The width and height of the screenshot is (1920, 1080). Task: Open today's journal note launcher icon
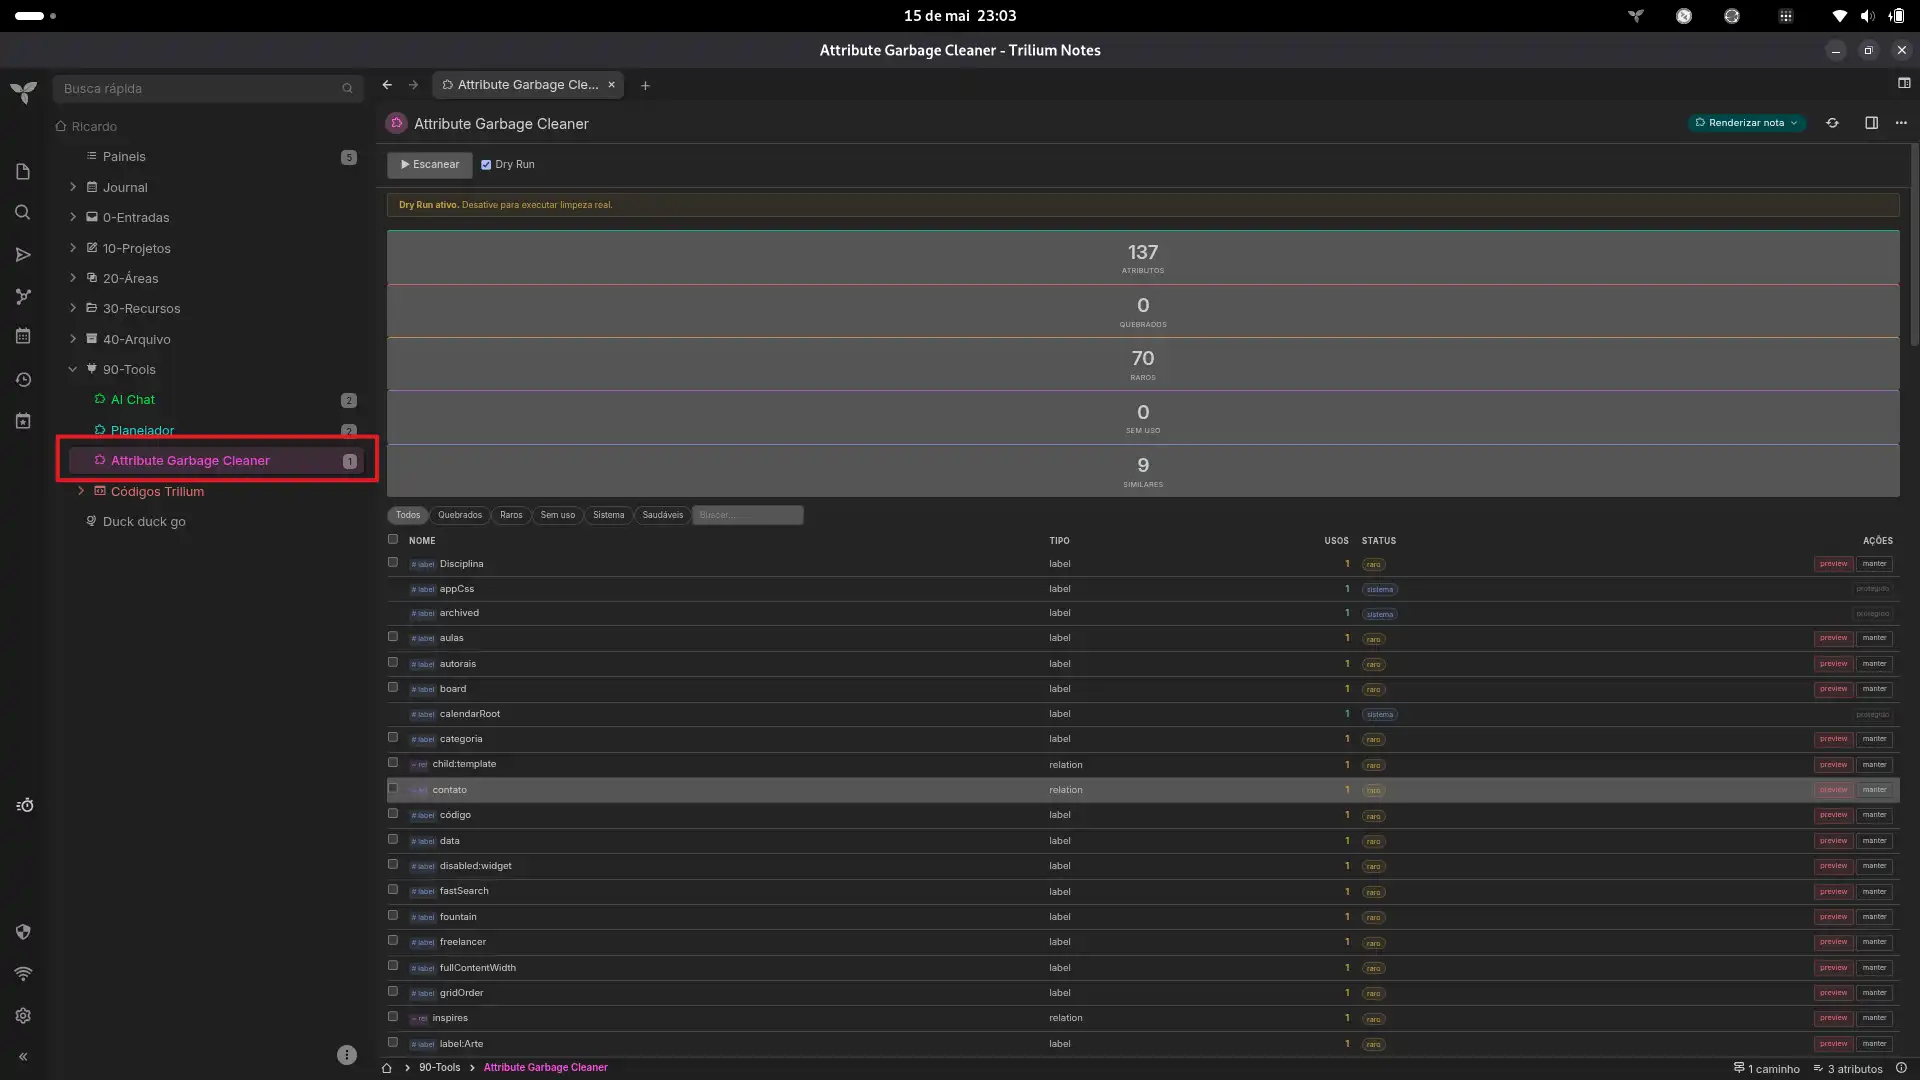23,421
